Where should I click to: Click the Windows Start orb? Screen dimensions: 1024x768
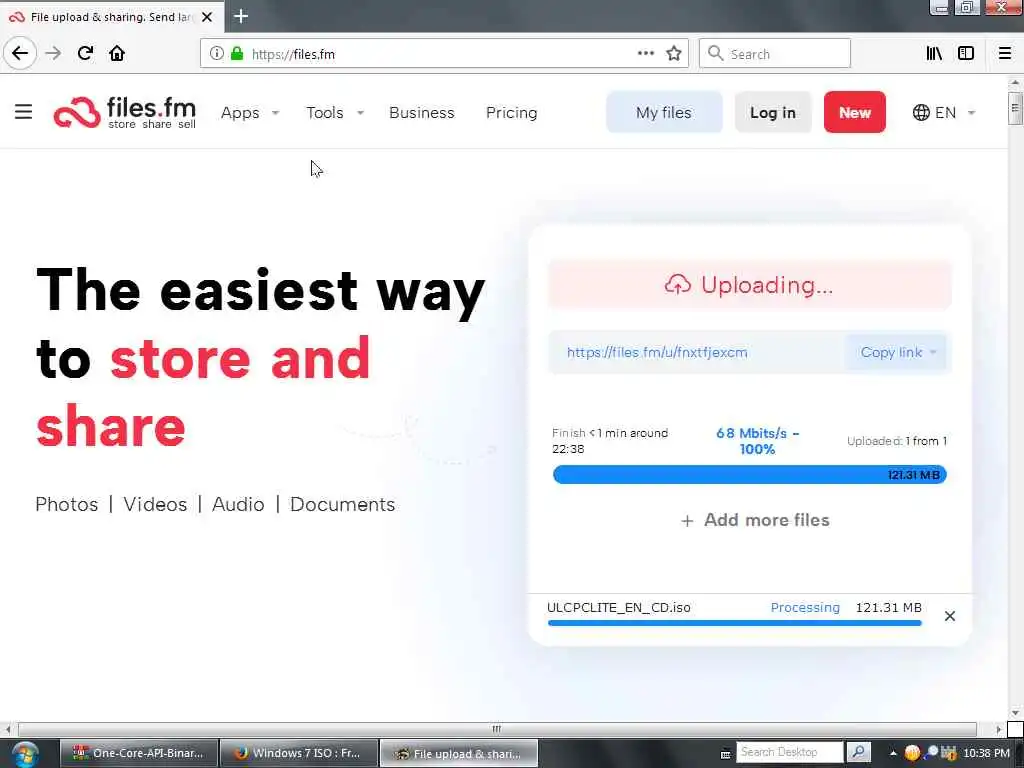(25, 754)
